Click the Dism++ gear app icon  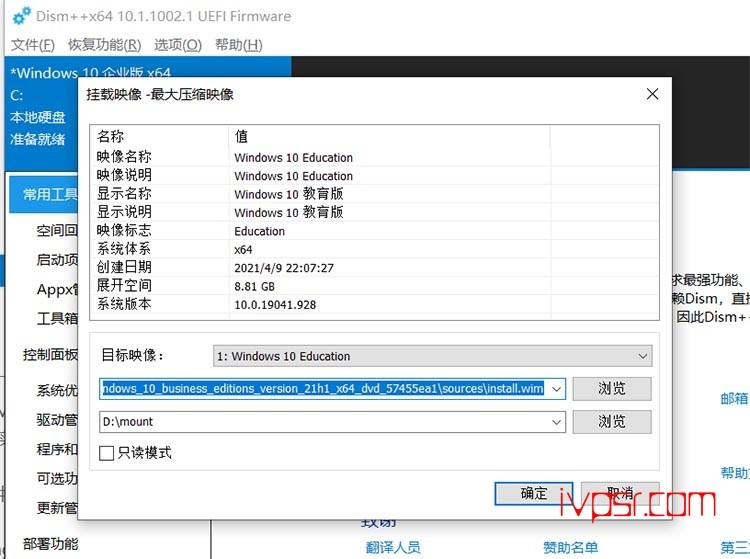22,16
